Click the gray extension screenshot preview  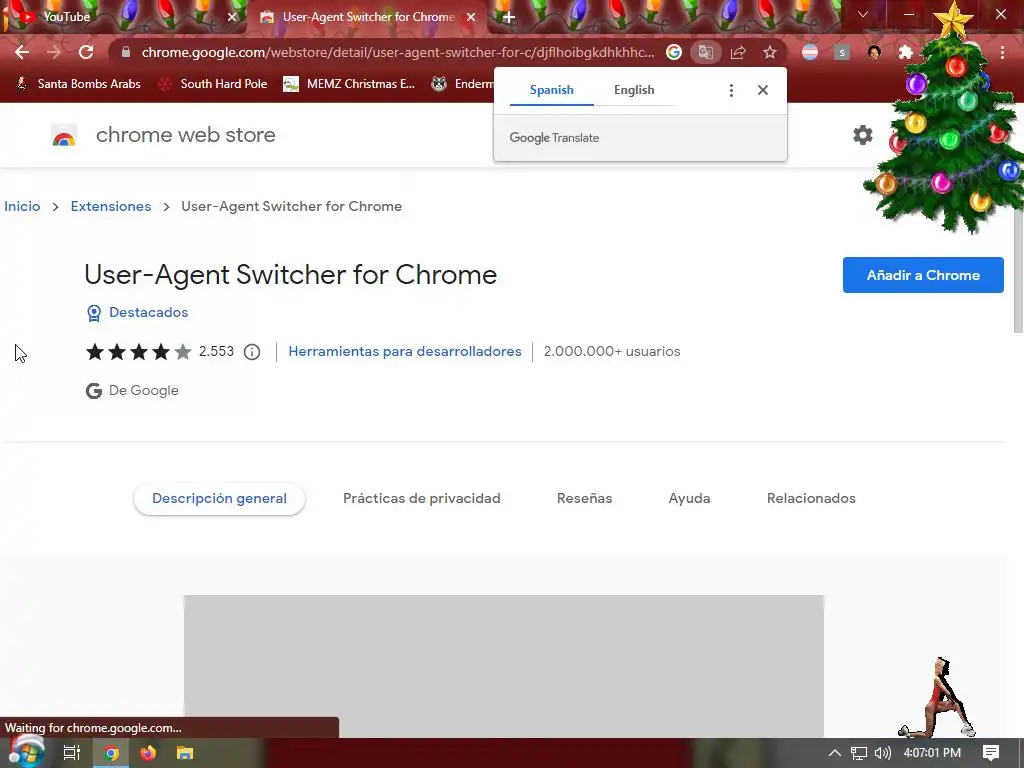504,666
